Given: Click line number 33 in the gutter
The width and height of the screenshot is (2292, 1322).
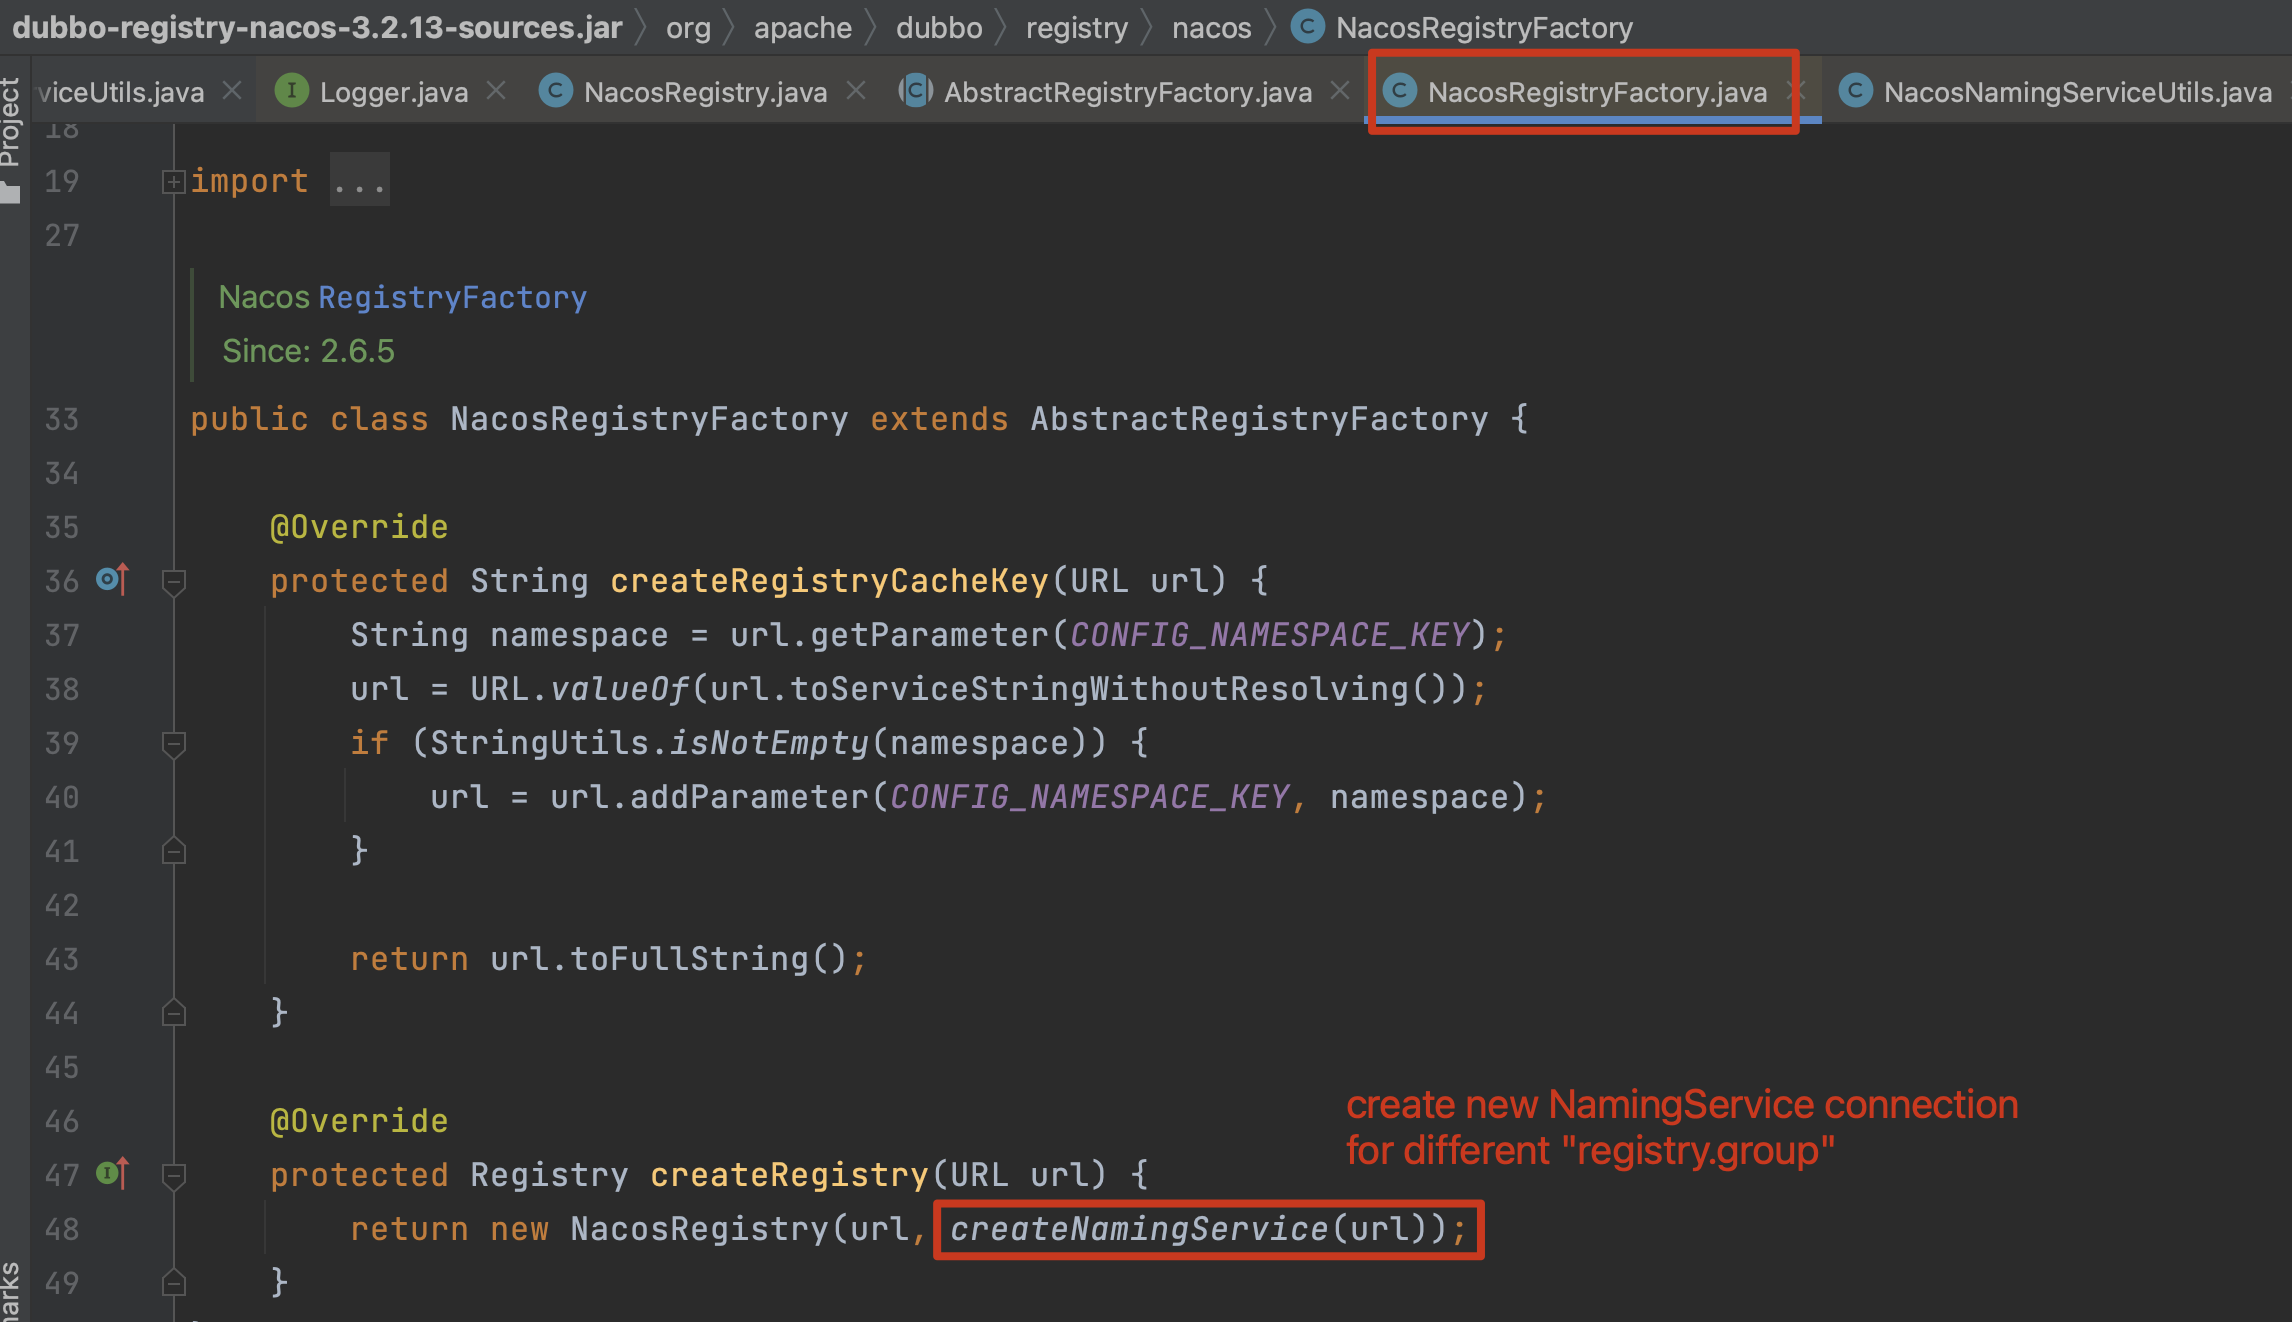Looking at the screenshot, I should pos(61,418).
